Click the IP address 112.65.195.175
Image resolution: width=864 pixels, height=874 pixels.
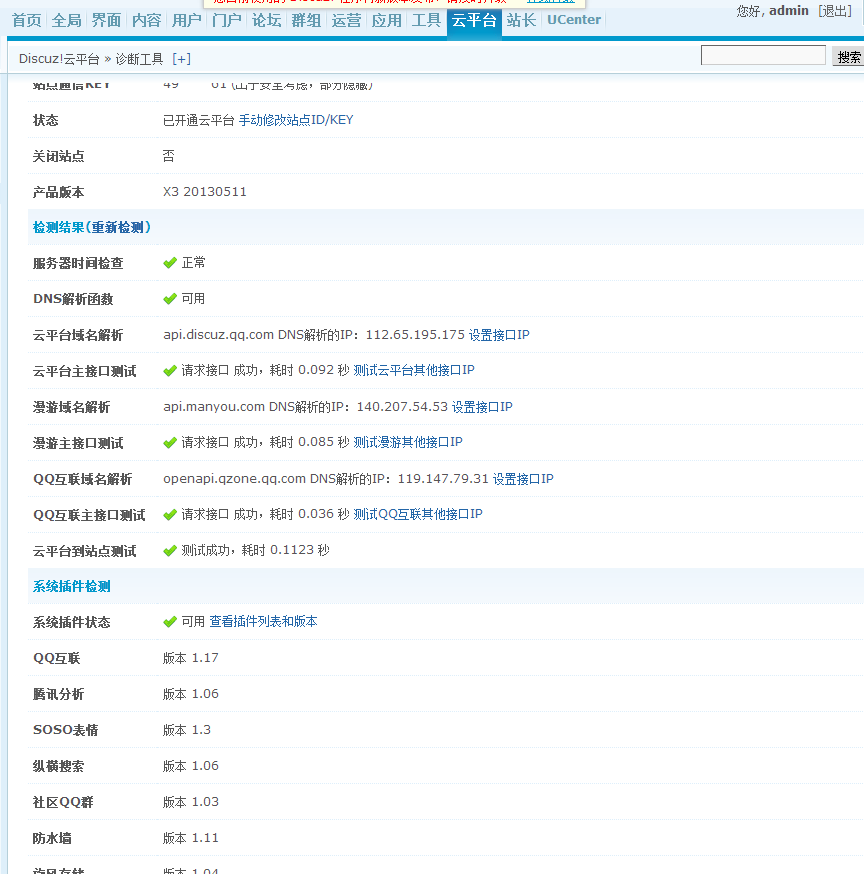point(415,335)
